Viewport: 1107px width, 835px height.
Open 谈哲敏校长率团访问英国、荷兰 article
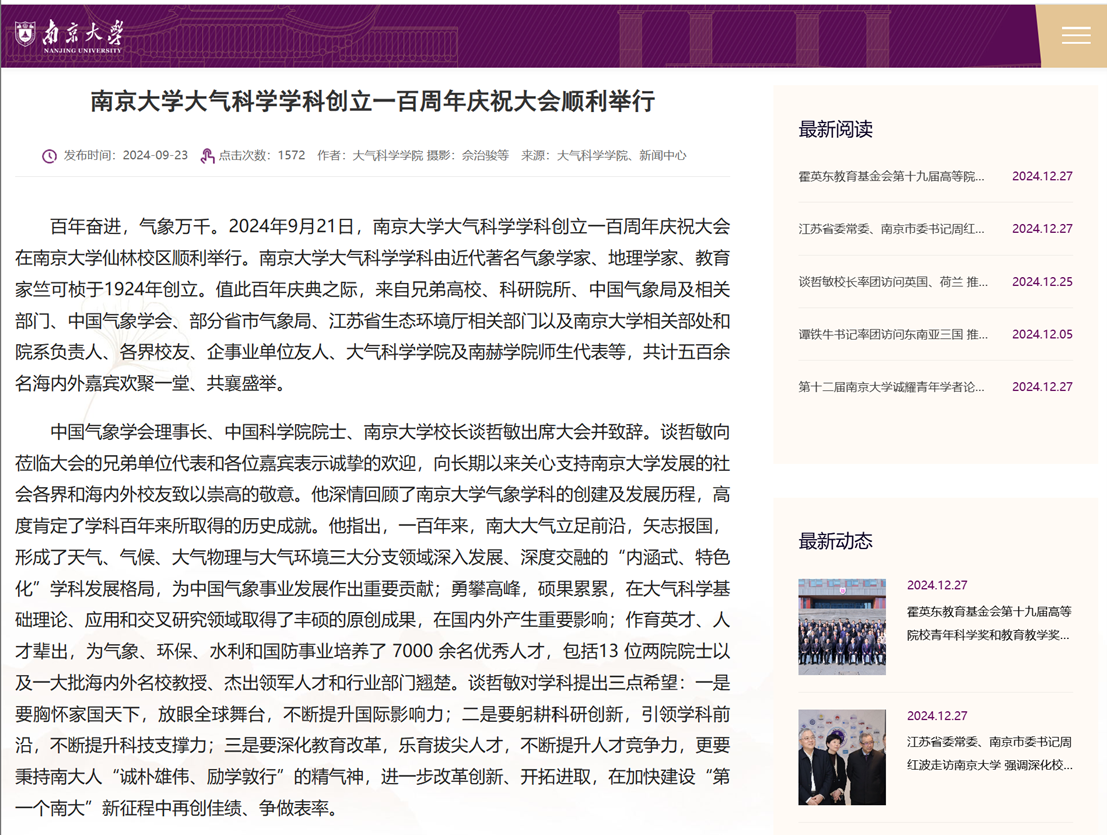891,282
